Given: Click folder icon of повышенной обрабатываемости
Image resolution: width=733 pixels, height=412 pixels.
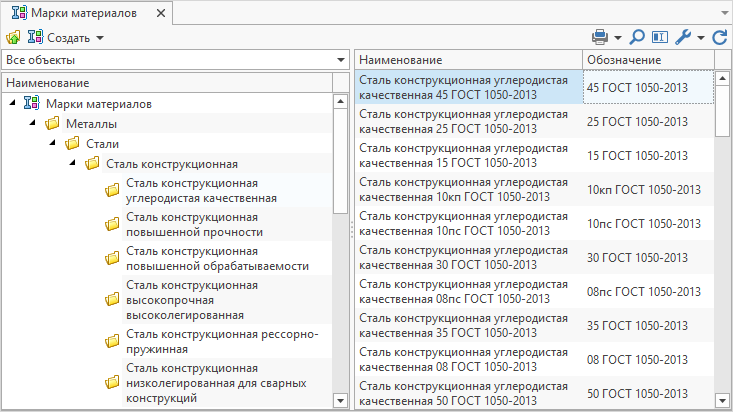Looking at the screenshot, I should point(112,259).
